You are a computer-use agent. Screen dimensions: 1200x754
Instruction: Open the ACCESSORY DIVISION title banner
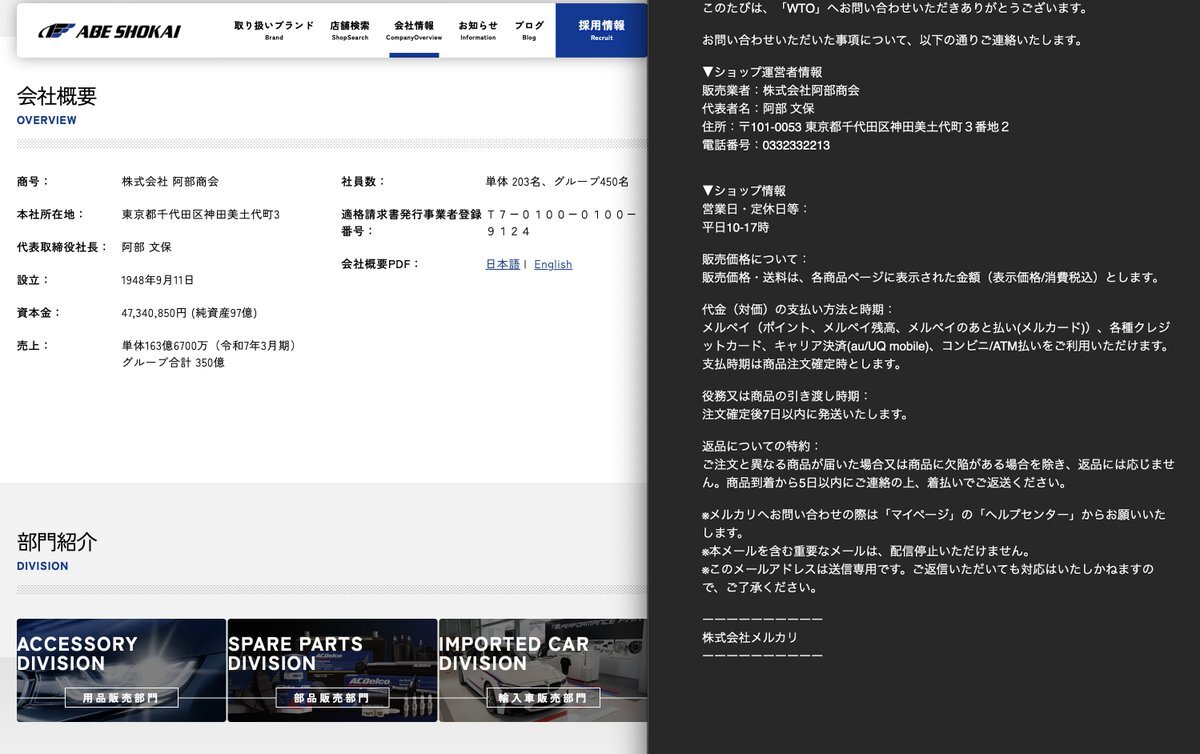pyautogui.click(x=77, y=654)
